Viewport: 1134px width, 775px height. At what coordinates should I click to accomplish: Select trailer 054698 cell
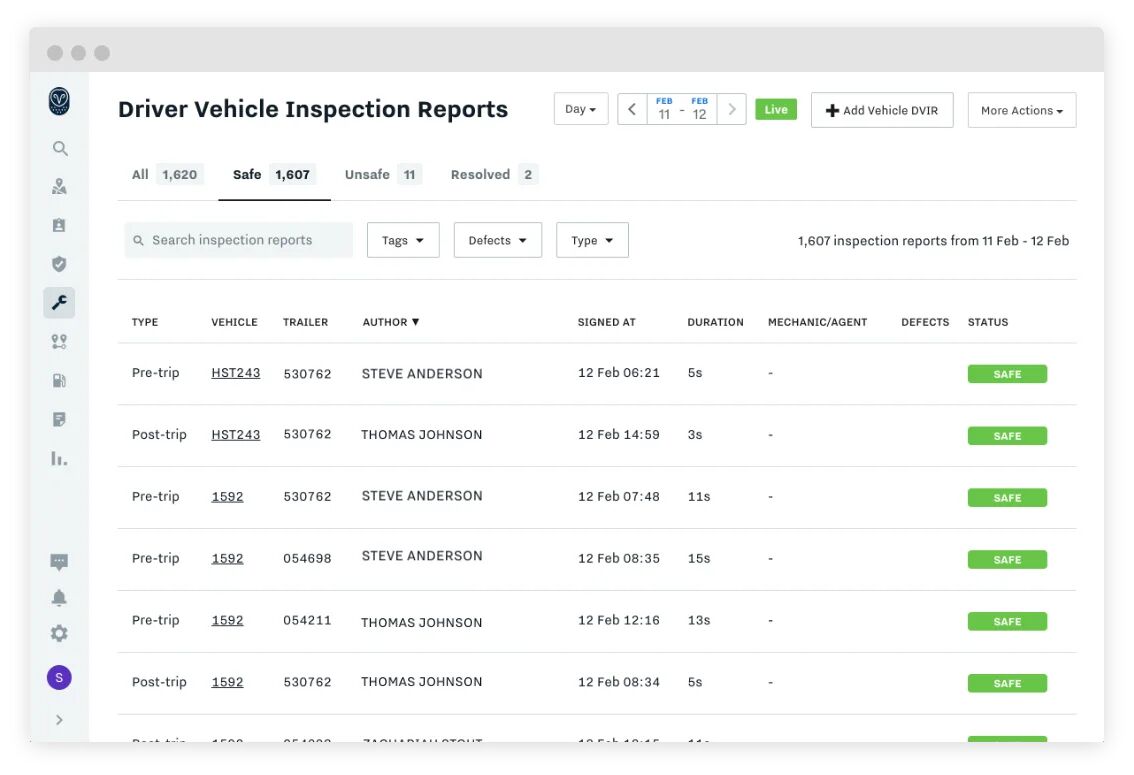307,559
